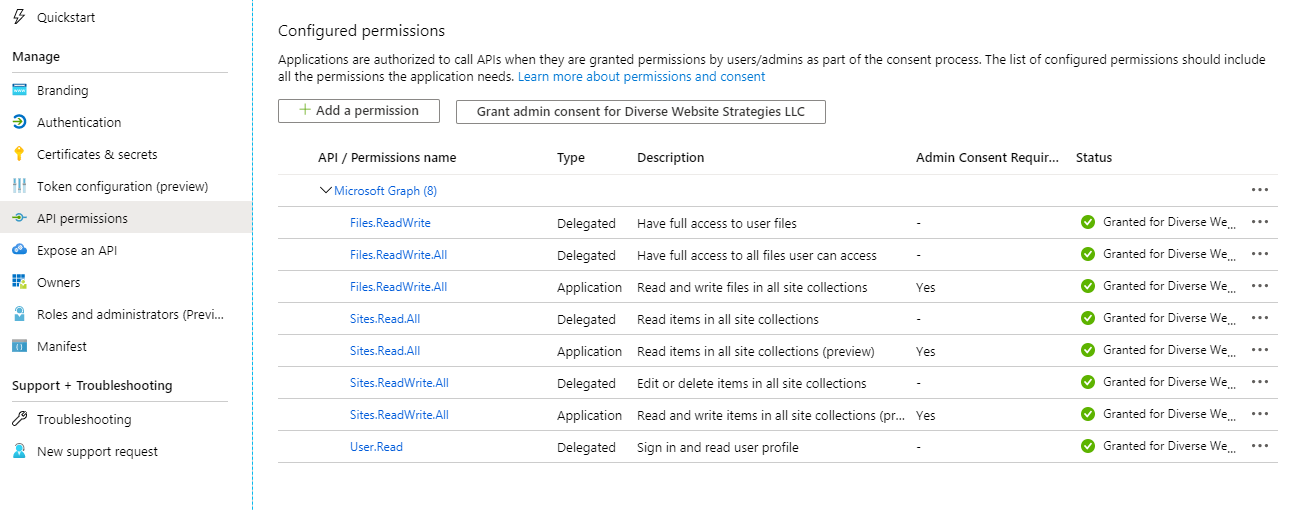This screenshot has width=1303, height=510.
Task: Open Quickstart from the sidebar
Action: tap(66, 18)
